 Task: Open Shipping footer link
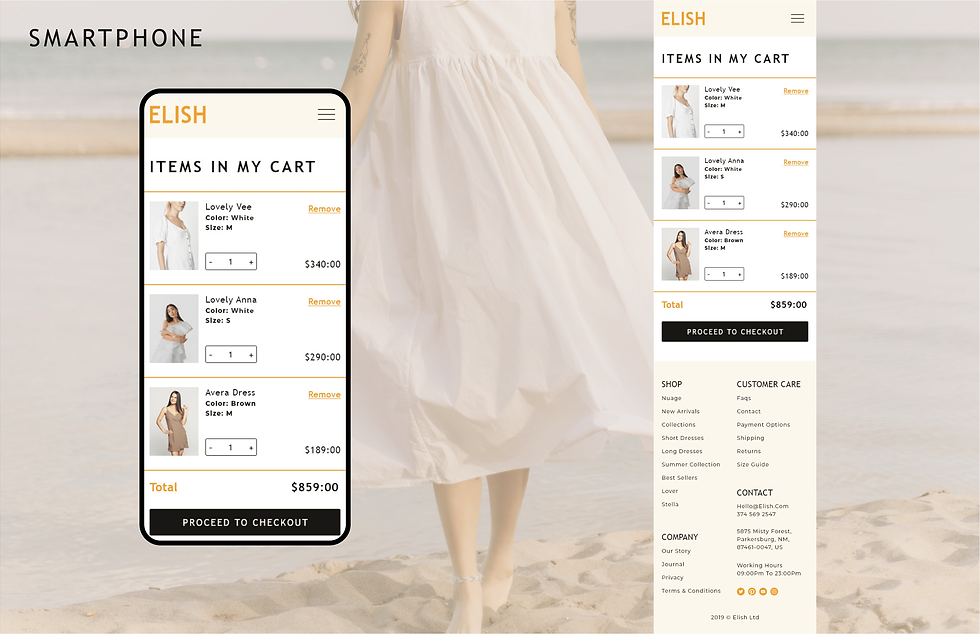[x=750, y=438]
